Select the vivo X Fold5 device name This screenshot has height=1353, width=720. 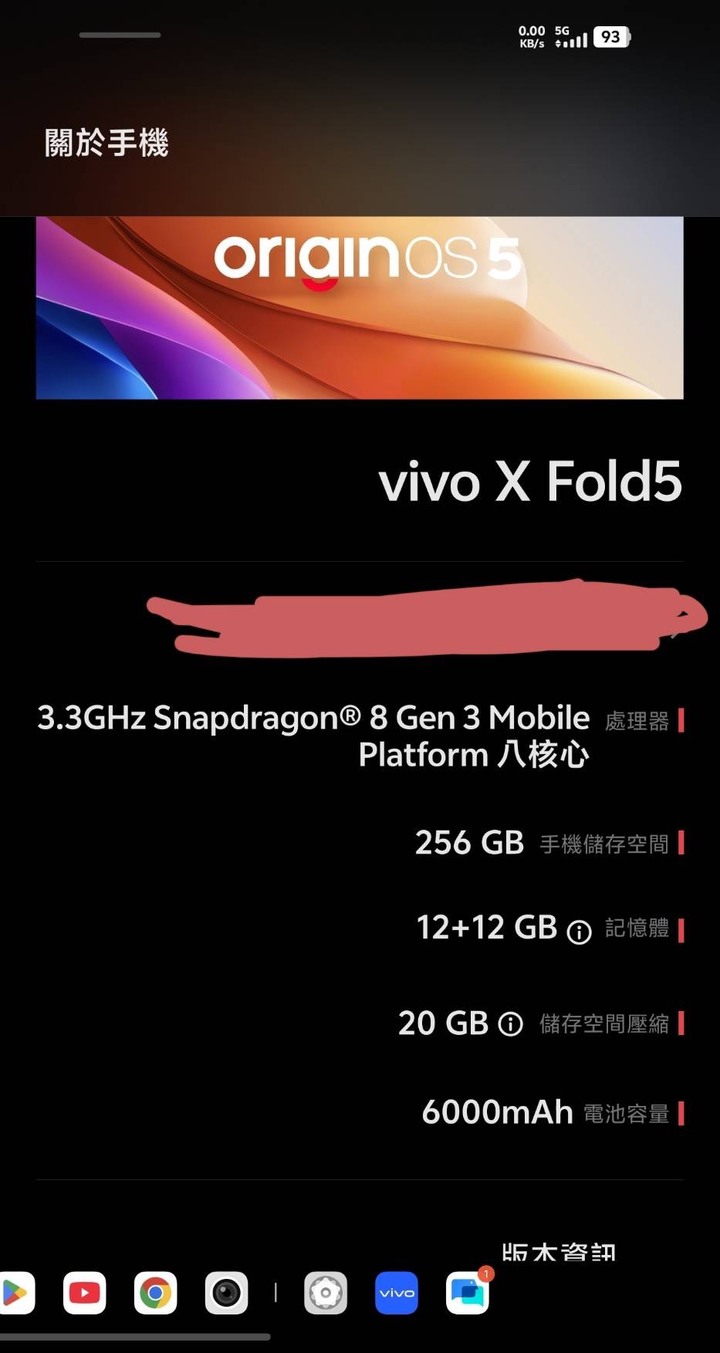[530, 483]
